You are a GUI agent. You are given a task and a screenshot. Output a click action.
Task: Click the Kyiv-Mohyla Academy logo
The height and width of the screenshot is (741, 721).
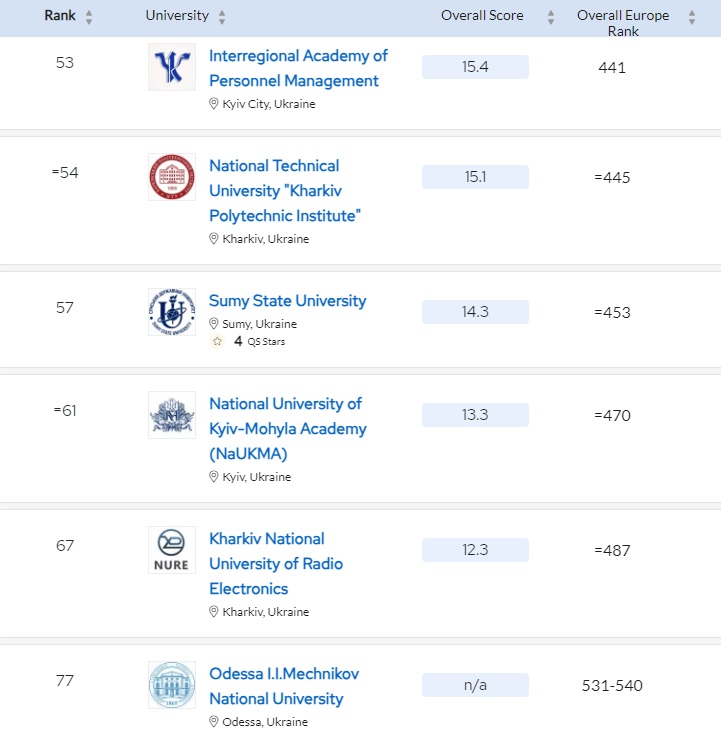click(171, 415)
